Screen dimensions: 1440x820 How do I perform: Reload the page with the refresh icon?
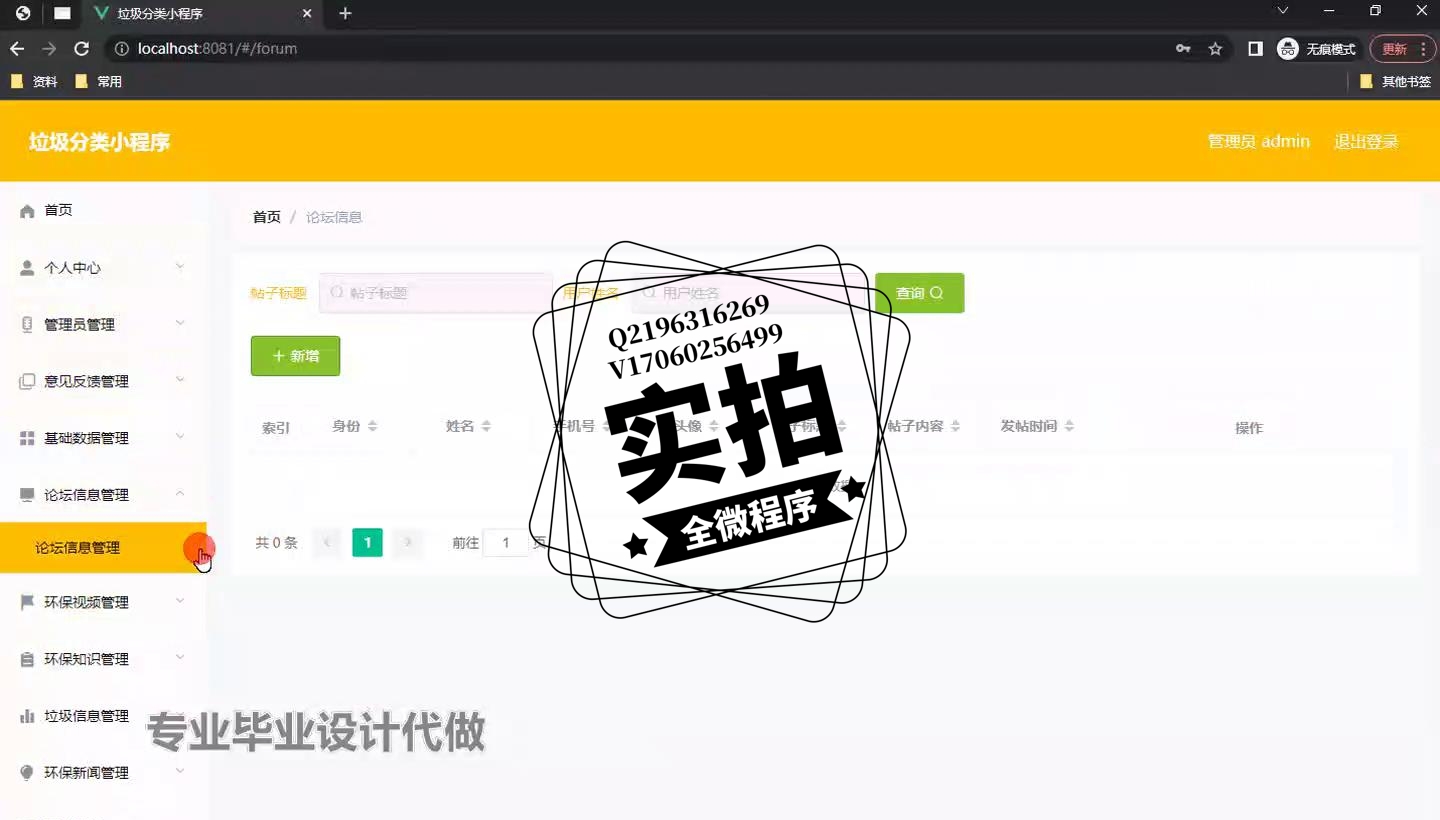[82, 49]
